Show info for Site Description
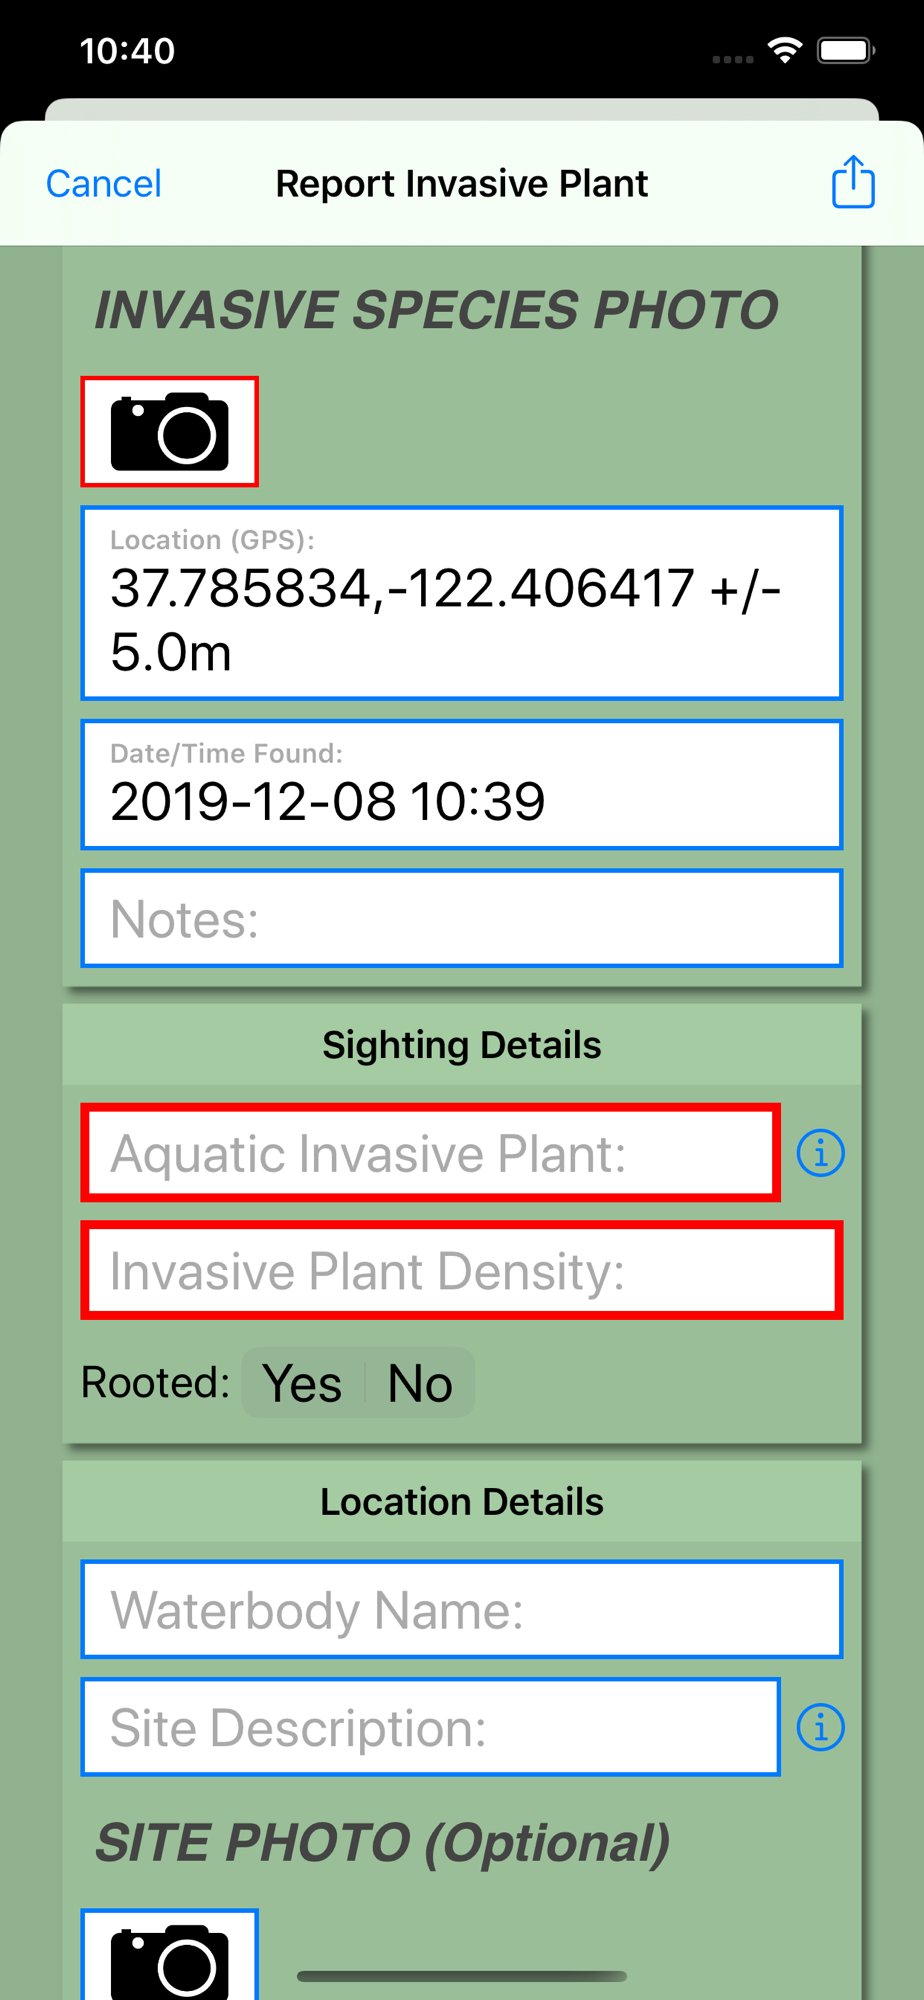The height and width of the screenshot is (2000, 924). 820,1727
